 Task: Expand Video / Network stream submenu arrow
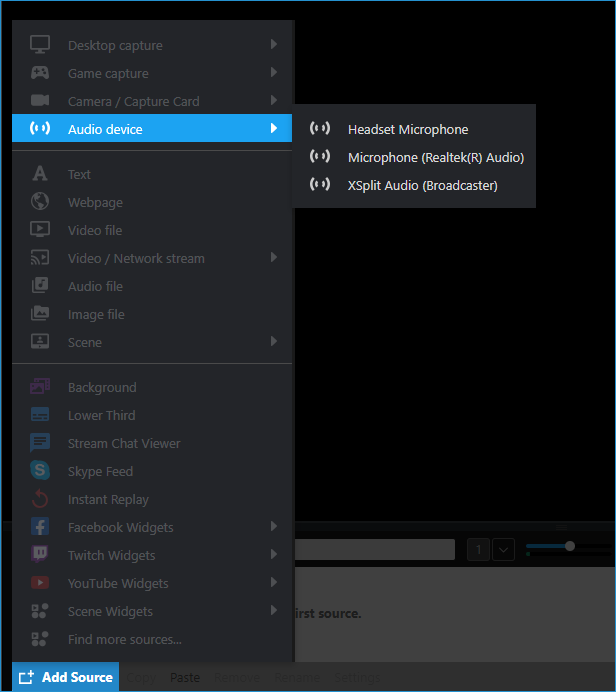pos(274,257)
